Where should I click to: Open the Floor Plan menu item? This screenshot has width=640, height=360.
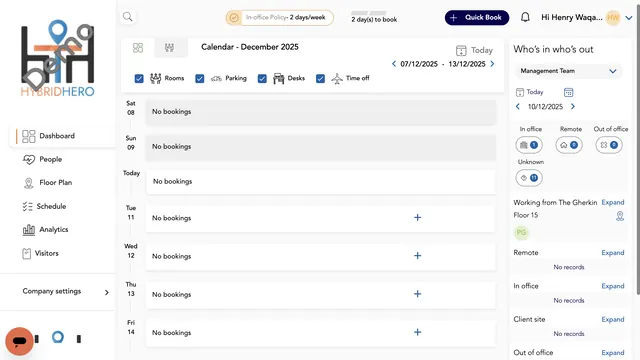(47, 183)
